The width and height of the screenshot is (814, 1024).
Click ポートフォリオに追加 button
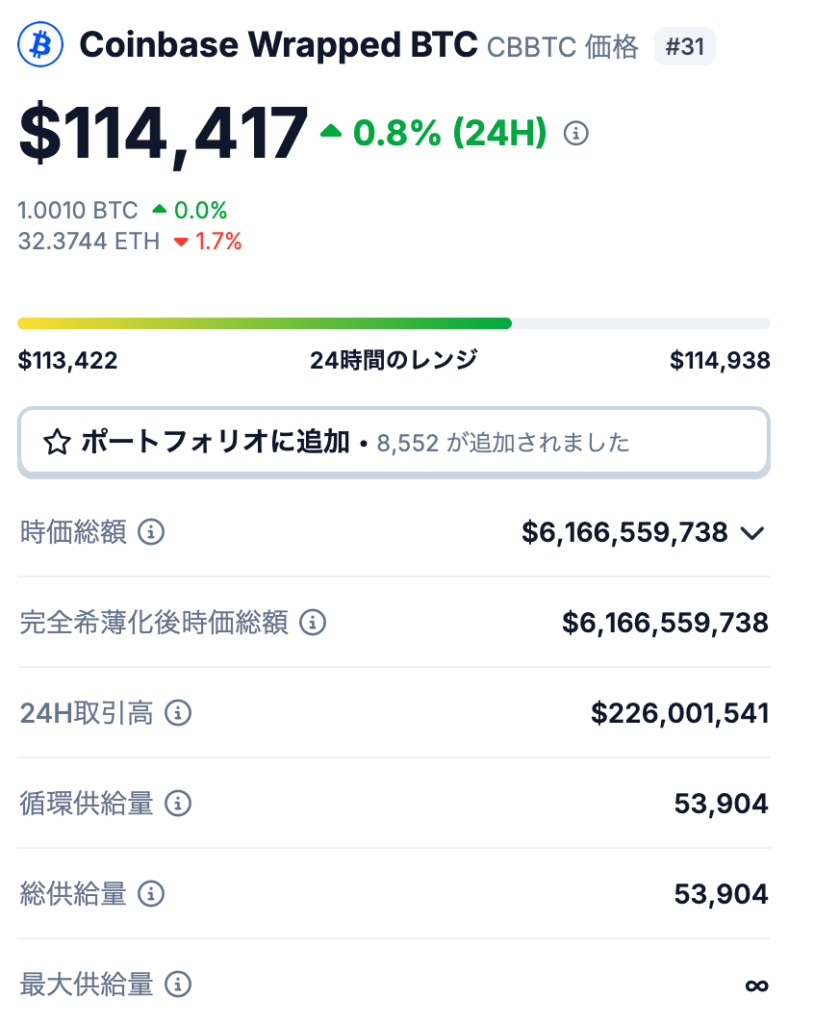(394, 443)
